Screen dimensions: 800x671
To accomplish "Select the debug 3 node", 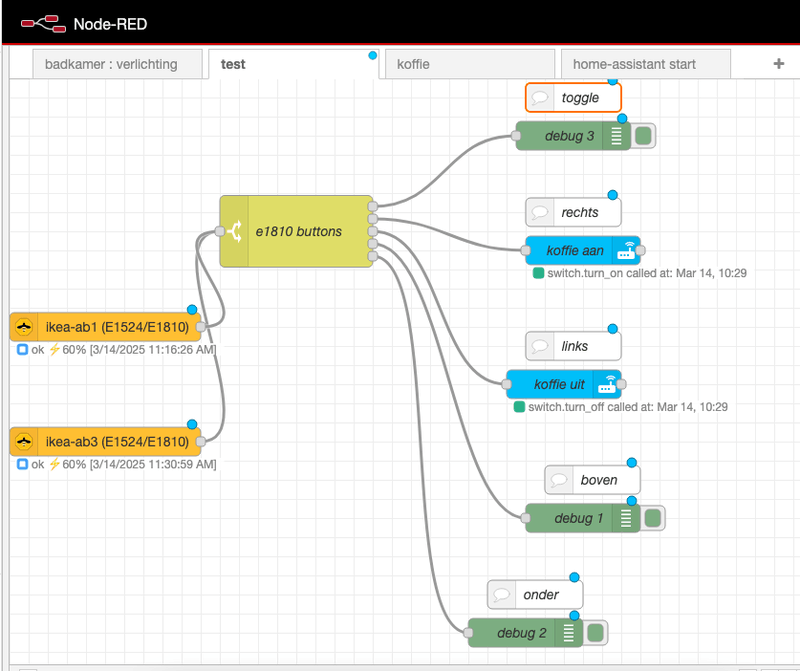I will [573, 136].
